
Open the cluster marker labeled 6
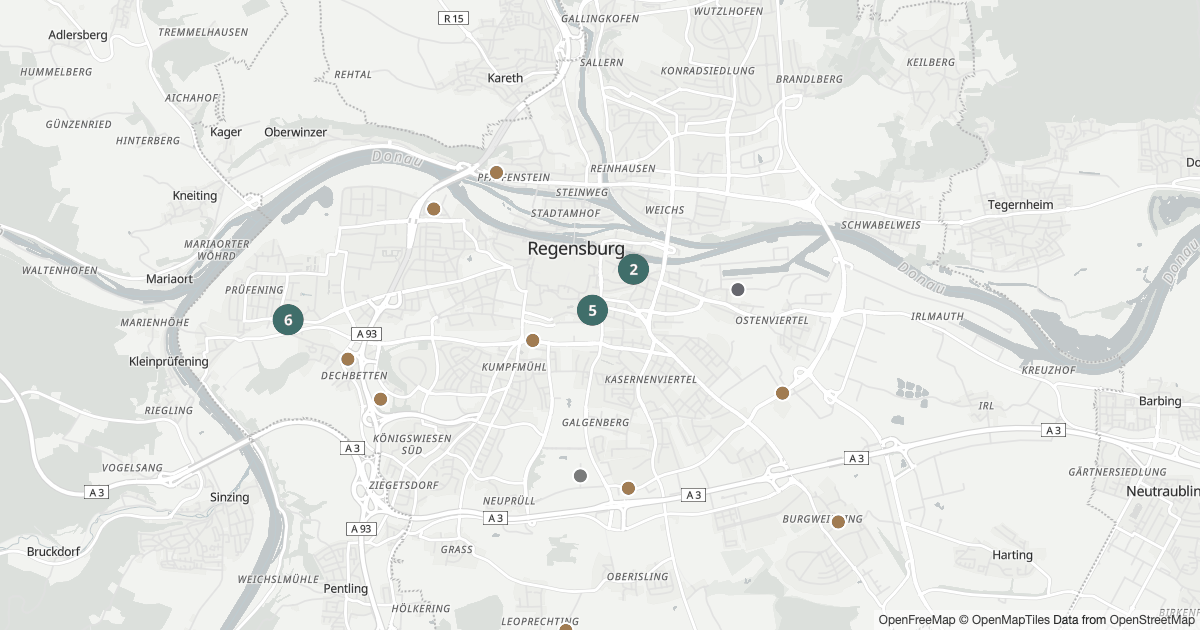tap(288, 320)
